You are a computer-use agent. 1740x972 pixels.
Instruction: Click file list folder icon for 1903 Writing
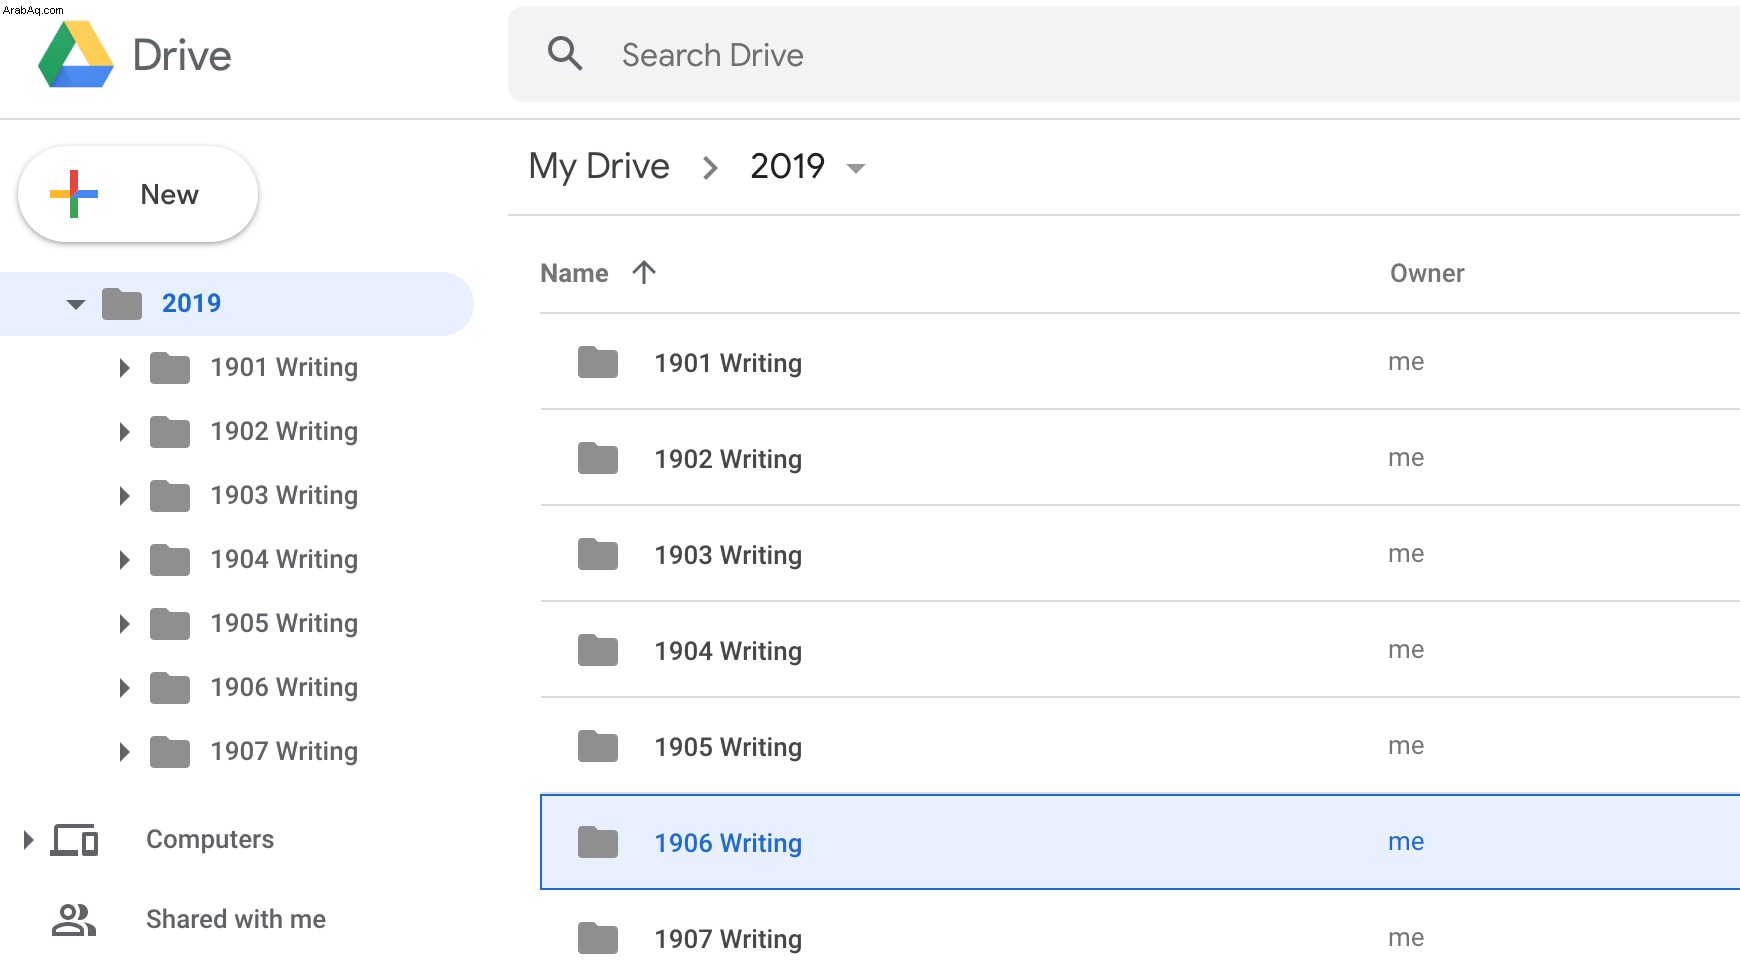(x=598, y=554)
